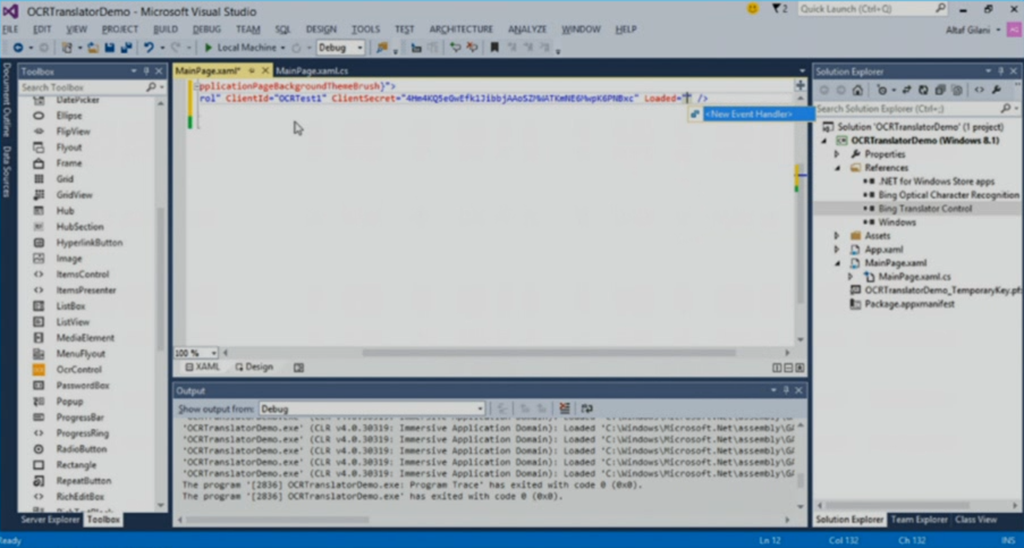Expand the App.xaml node
The image size is (1024, 548).
(837, 250)
